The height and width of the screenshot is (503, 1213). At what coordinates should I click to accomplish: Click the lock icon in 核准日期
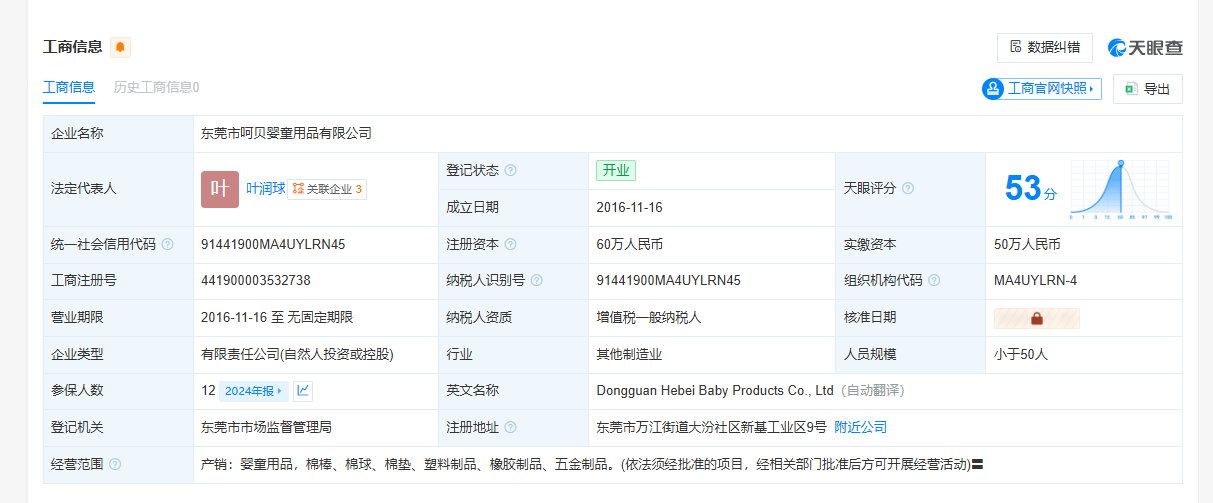(x=1036, y=318)
